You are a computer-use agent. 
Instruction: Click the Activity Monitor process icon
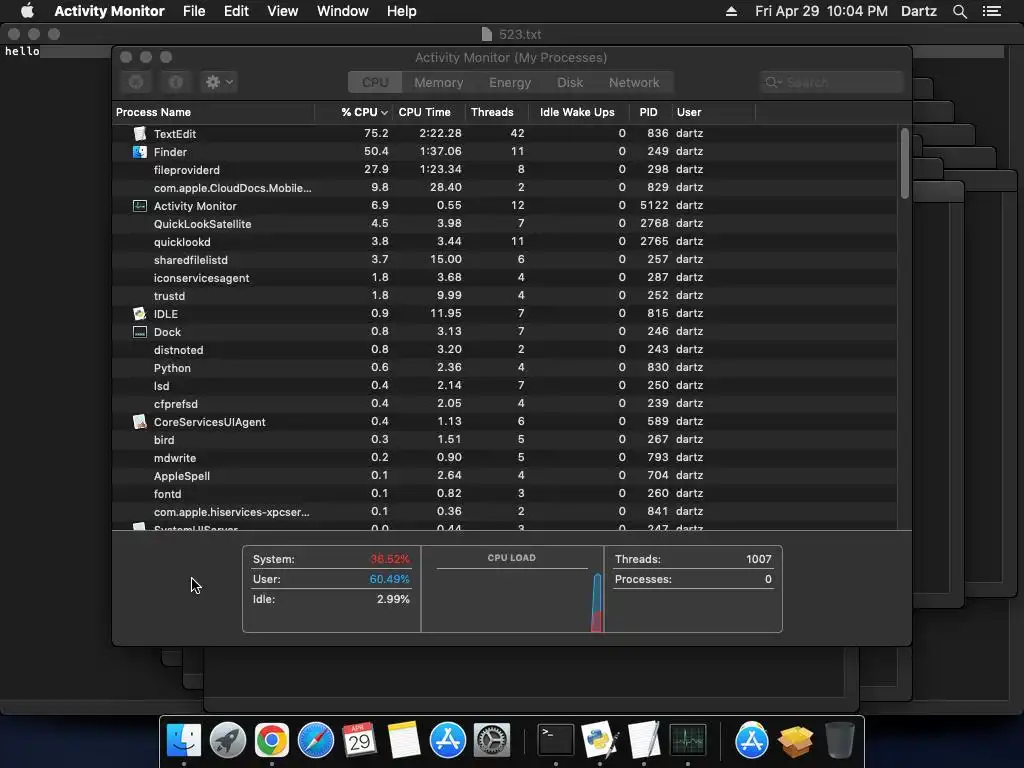point(140,206)
